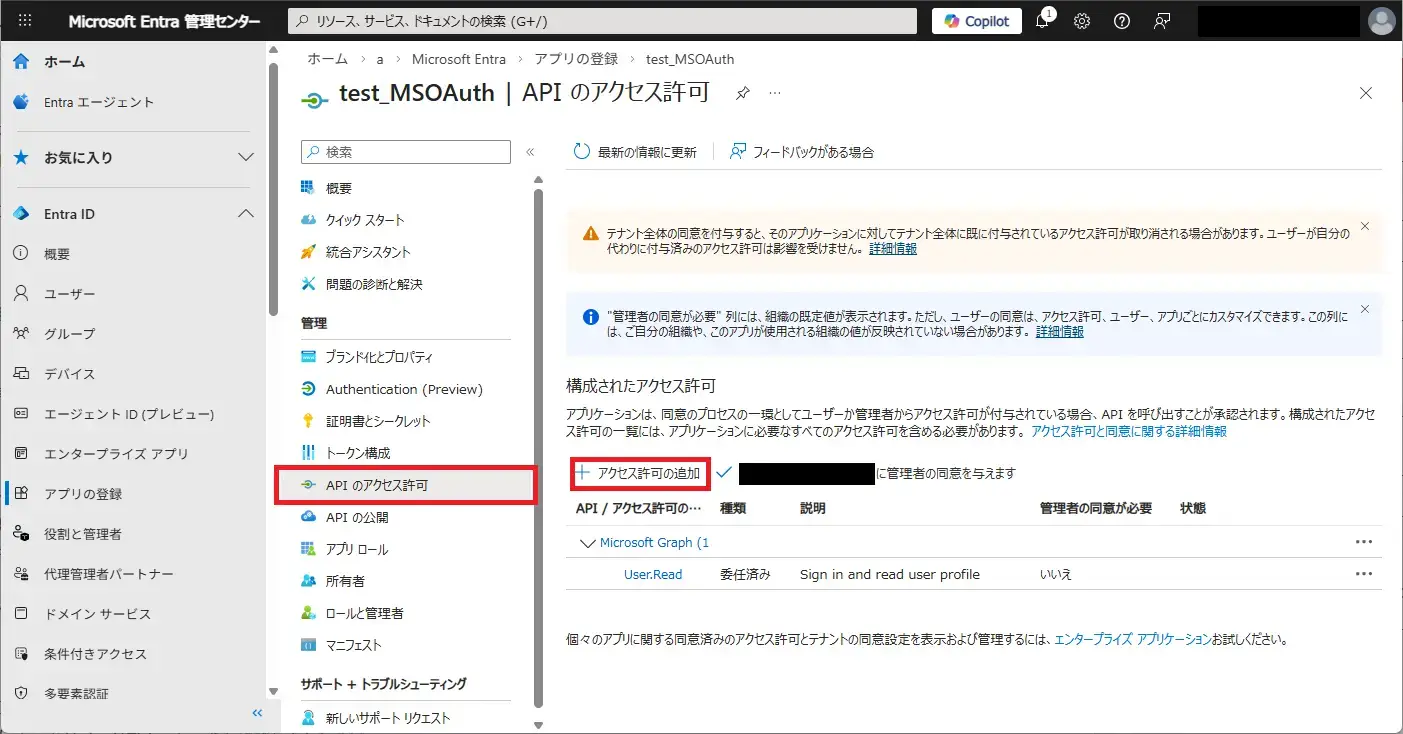Screen dimensions: 1403x734
Task: Expand the お気に入り favorites section
Action: [x=245, y=158]
